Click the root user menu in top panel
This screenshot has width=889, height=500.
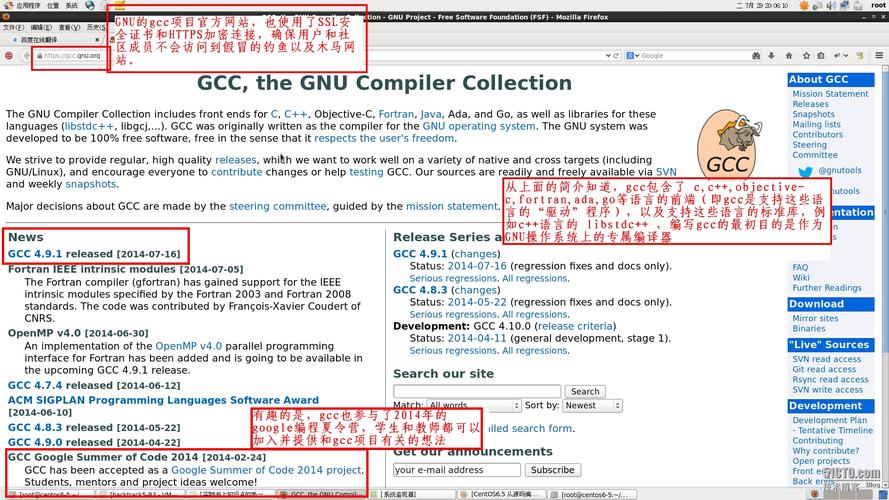coord(878,5)
